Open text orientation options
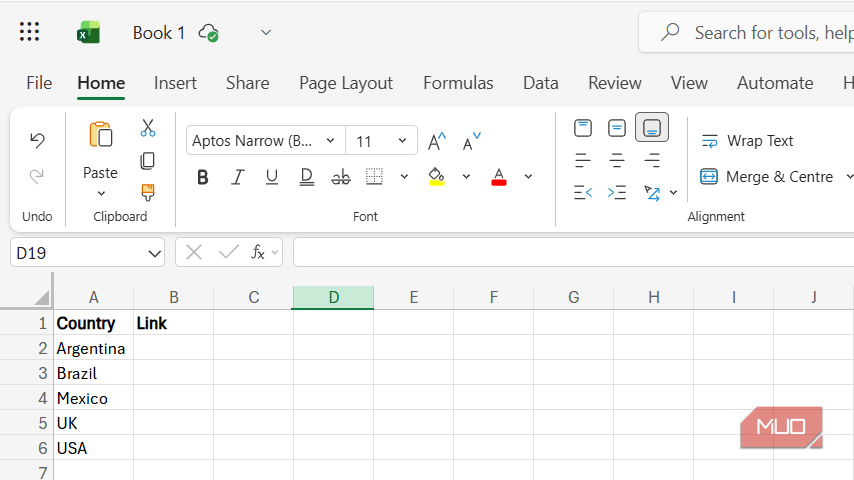This screenshot has height=480, width=854. [652, 192]
